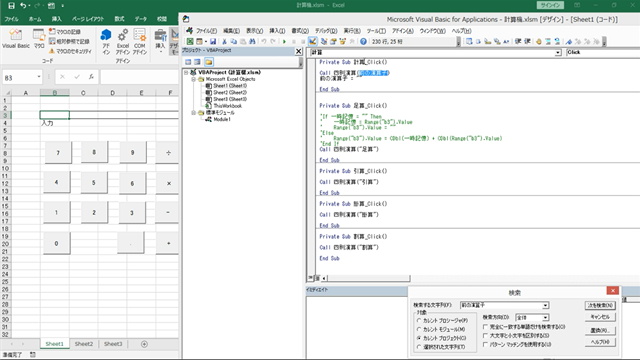The image size is (640, 360).
Task: Toggle bookmark with blue flag icon
Action: point(569,41)
